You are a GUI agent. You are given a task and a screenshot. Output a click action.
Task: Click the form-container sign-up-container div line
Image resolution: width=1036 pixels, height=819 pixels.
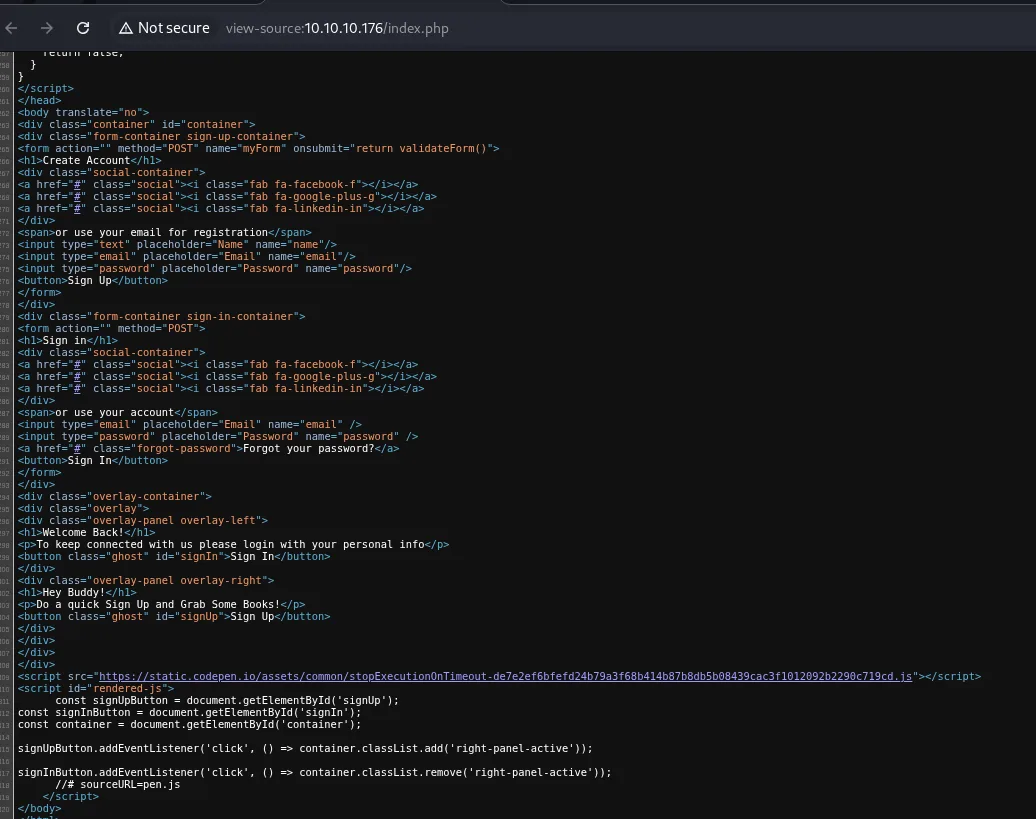(161, 136)
